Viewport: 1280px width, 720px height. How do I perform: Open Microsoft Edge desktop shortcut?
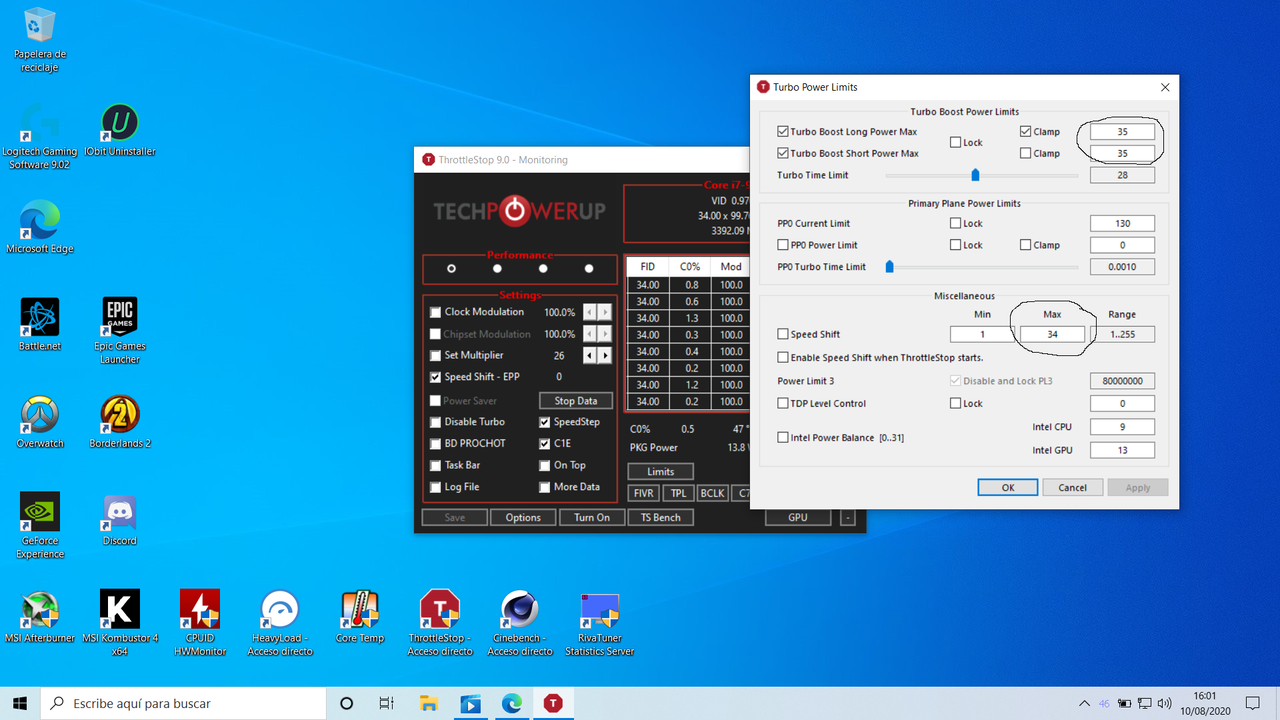40,227
